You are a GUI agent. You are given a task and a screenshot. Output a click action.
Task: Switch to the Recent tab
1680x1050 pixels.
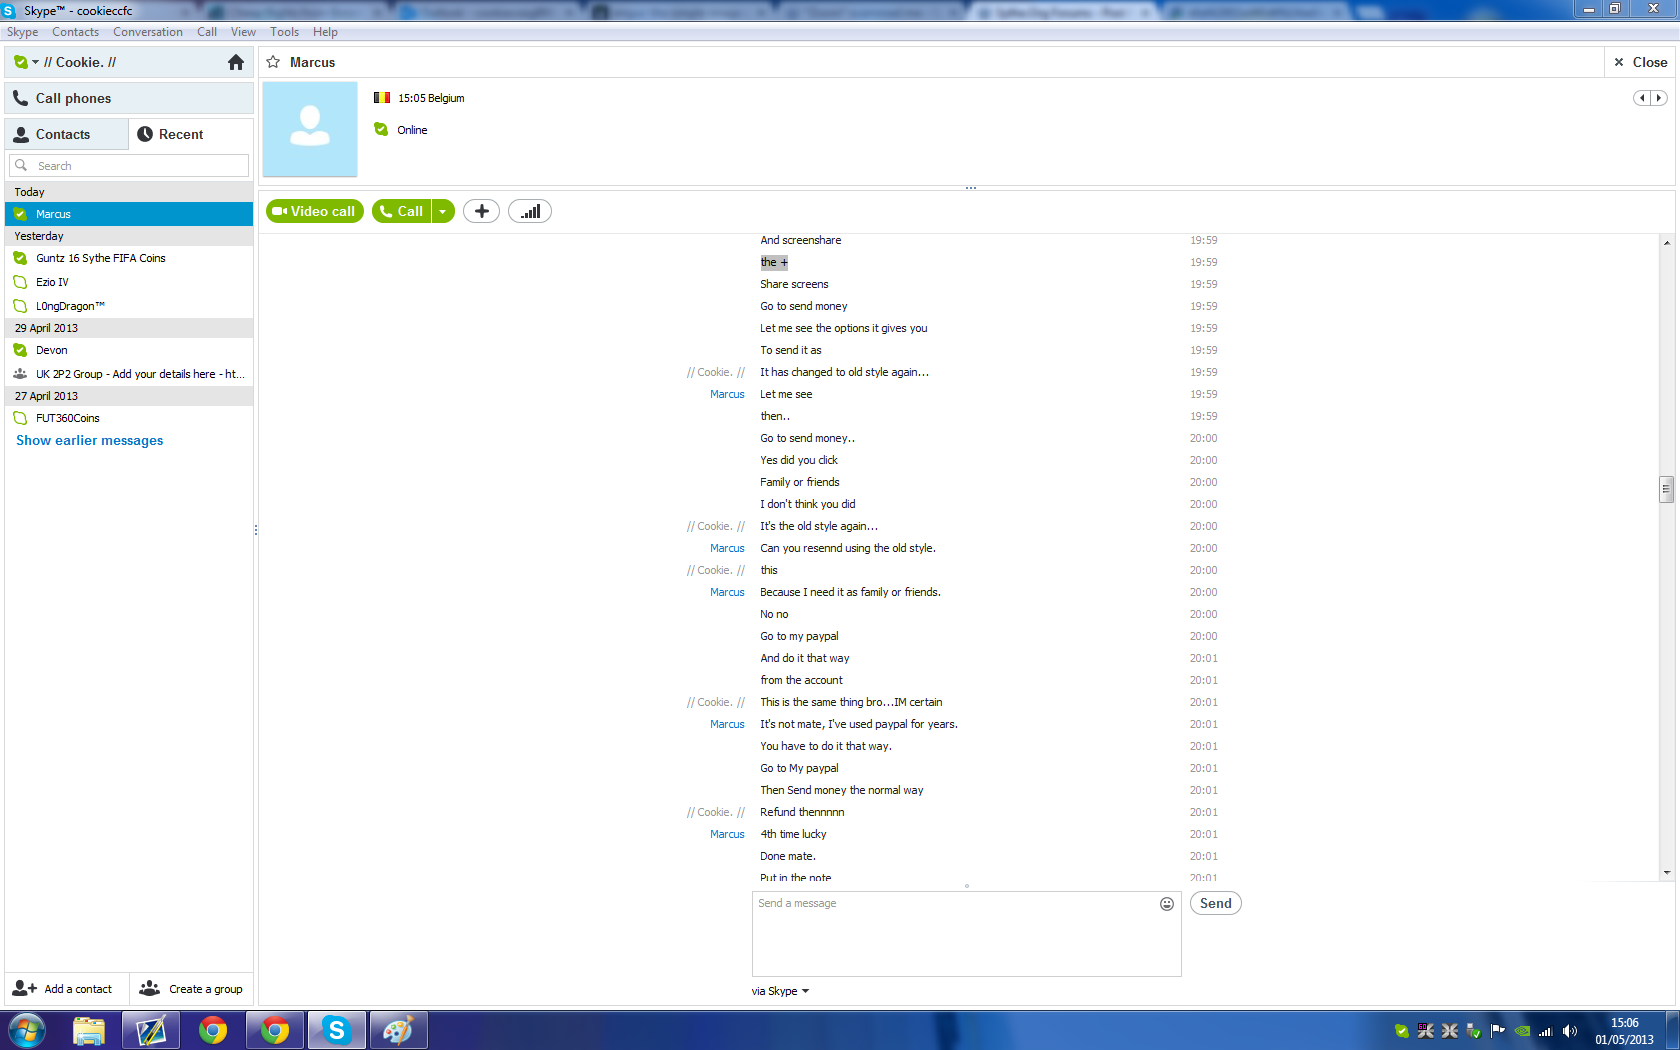(x=191, y=134)
